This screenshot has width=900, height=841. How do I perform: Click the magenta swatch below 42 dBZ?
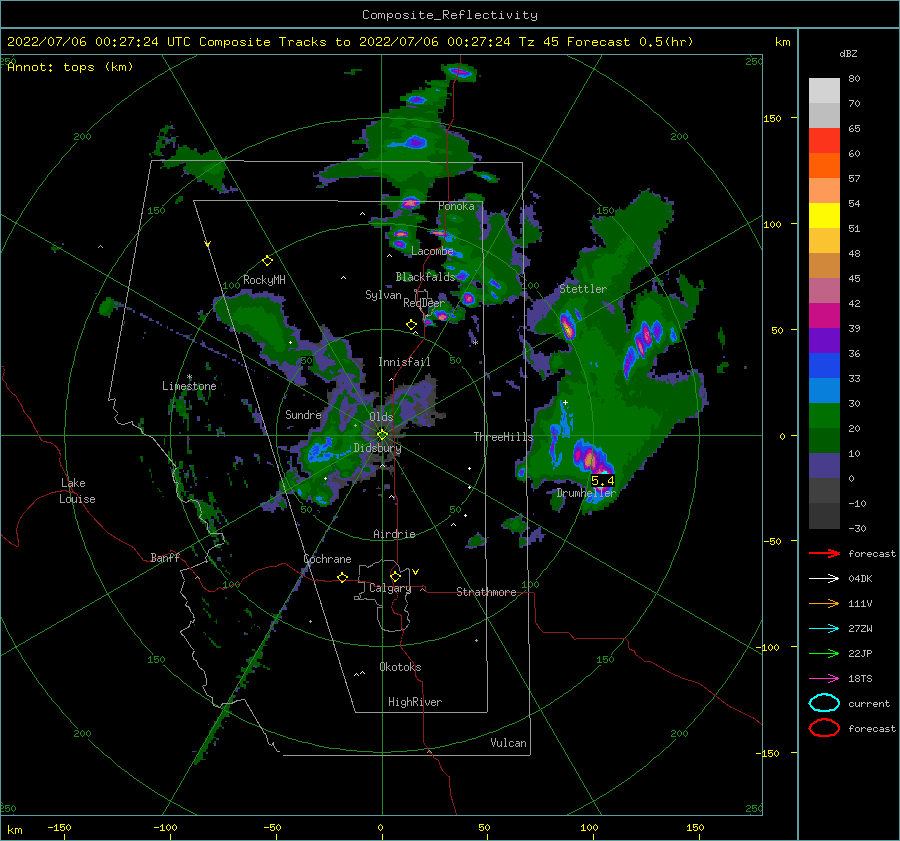[x=824, y=315]
